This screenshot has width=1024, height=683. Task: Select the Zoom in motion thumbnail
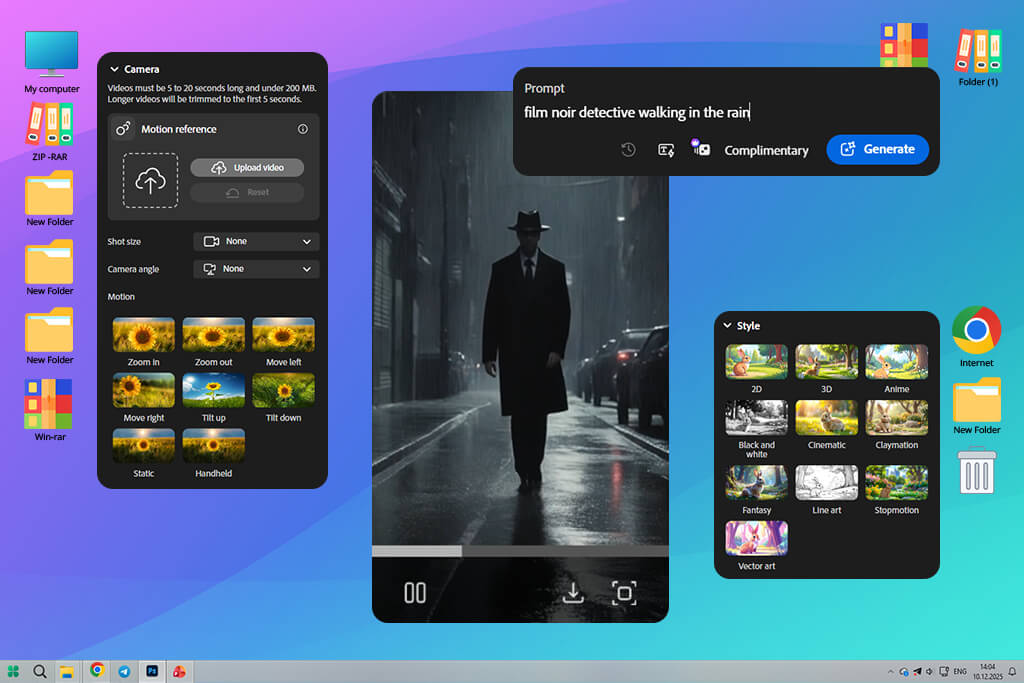[x=144, y=335]
